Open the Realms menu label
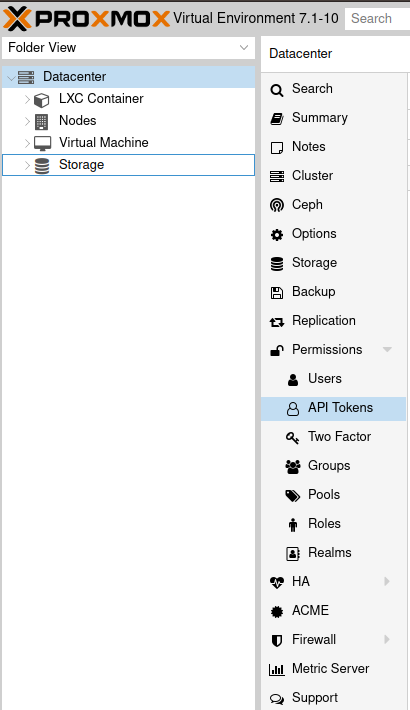This screenshot has width=410, height=710. click(x=330, y=552)
